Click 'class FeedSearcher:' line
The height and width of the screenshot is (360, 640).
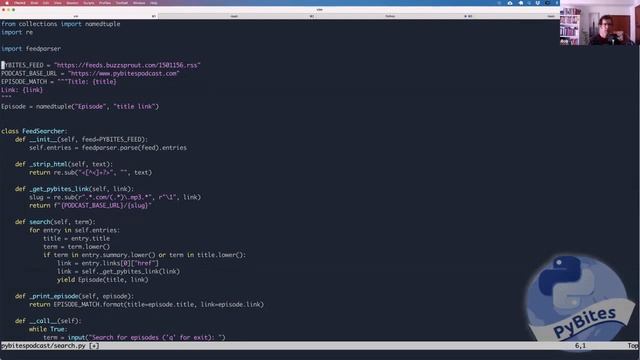coord(34,131)
